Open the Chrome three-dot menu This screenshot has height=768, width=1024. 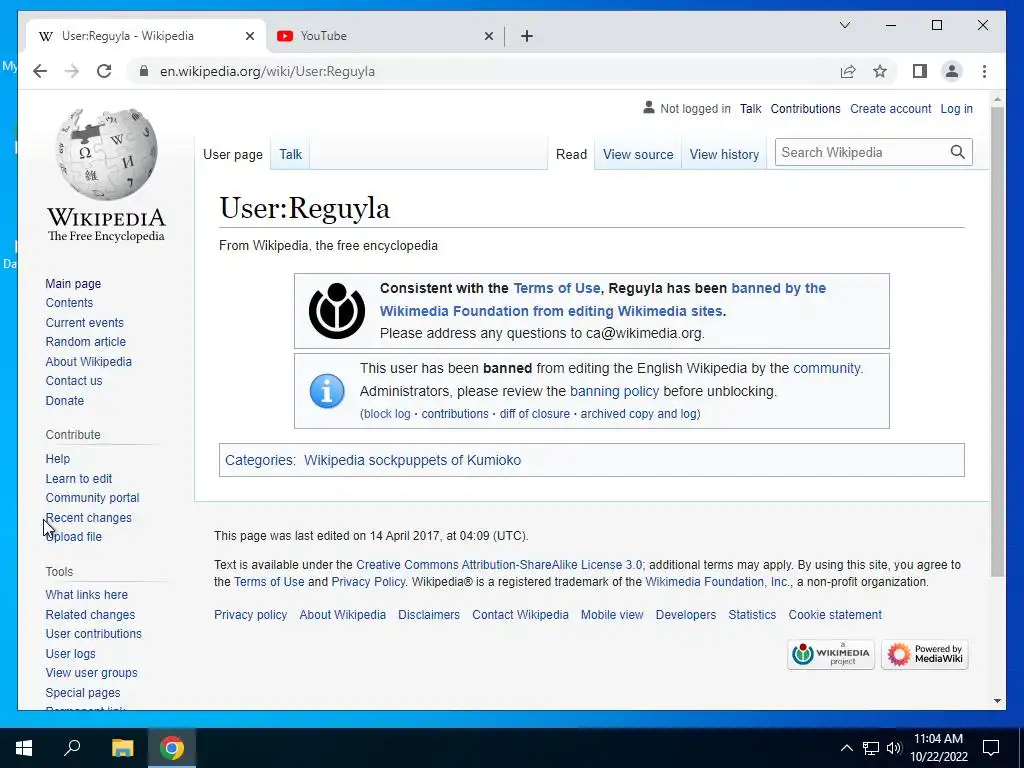984,71
